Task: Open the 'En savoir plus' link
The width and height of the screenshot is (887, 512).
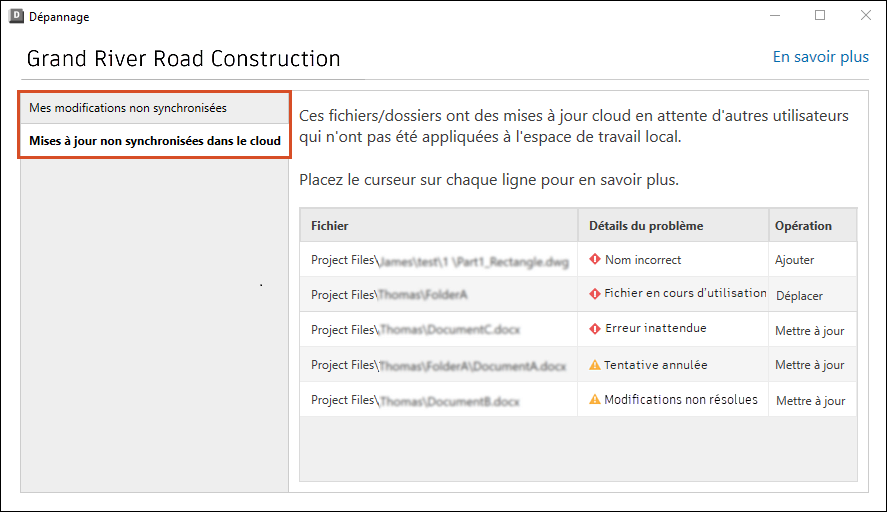Action: 820,57
